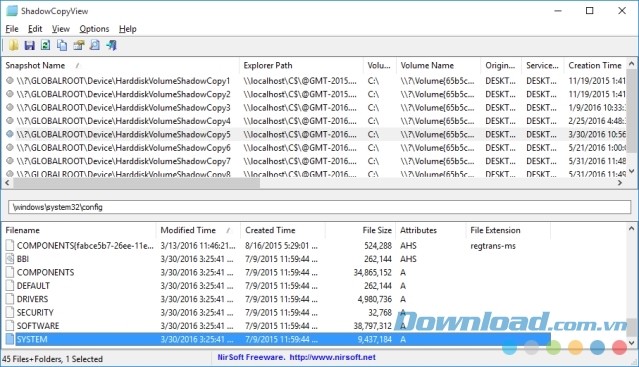Click the Save floppy disk icon
639x367 pixels.
pos(29,45)
